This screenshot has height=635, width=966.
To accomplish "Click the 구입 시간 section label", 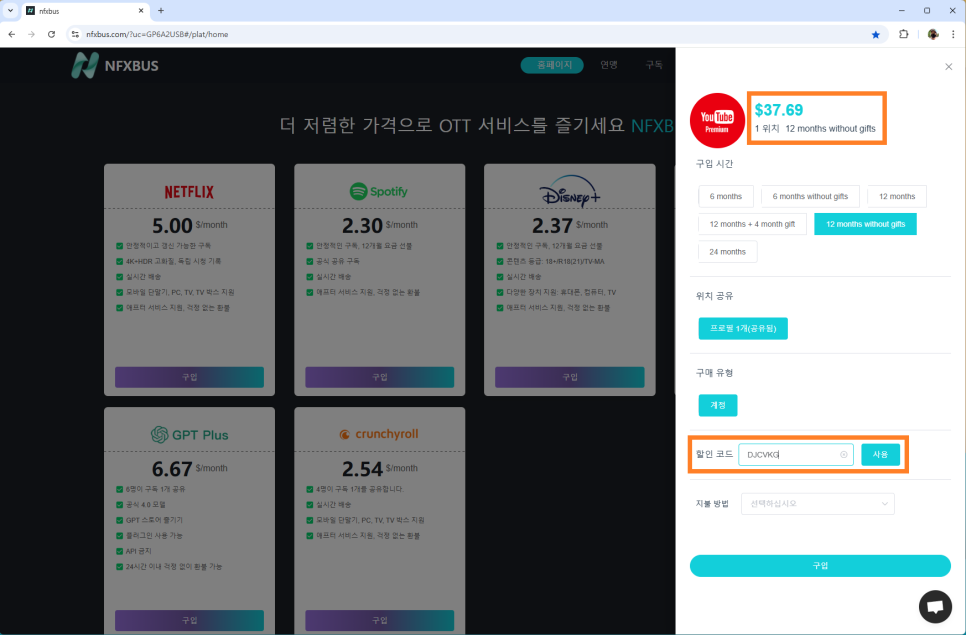I will pyautogui.click(x=715, y=164).
